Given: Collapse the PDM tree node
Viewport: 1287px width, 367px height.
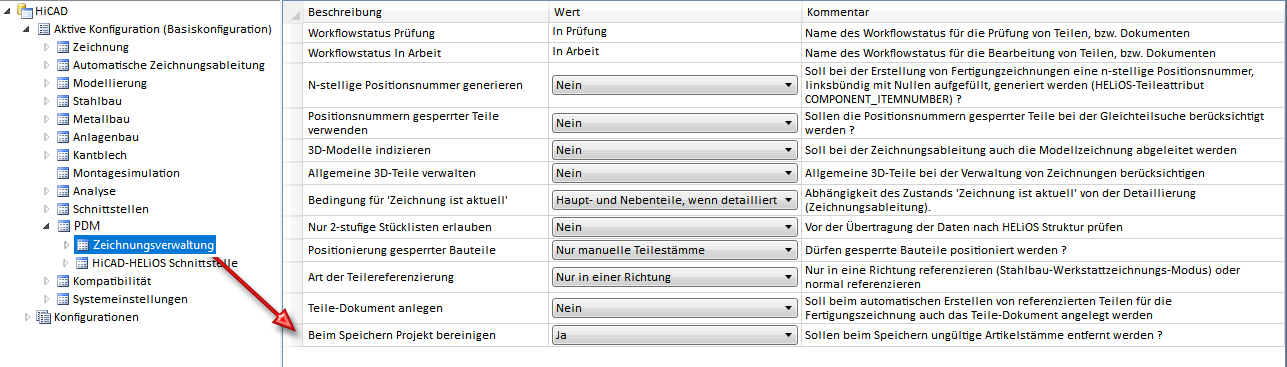Looking at the screenshot, I should click(45, 227).
